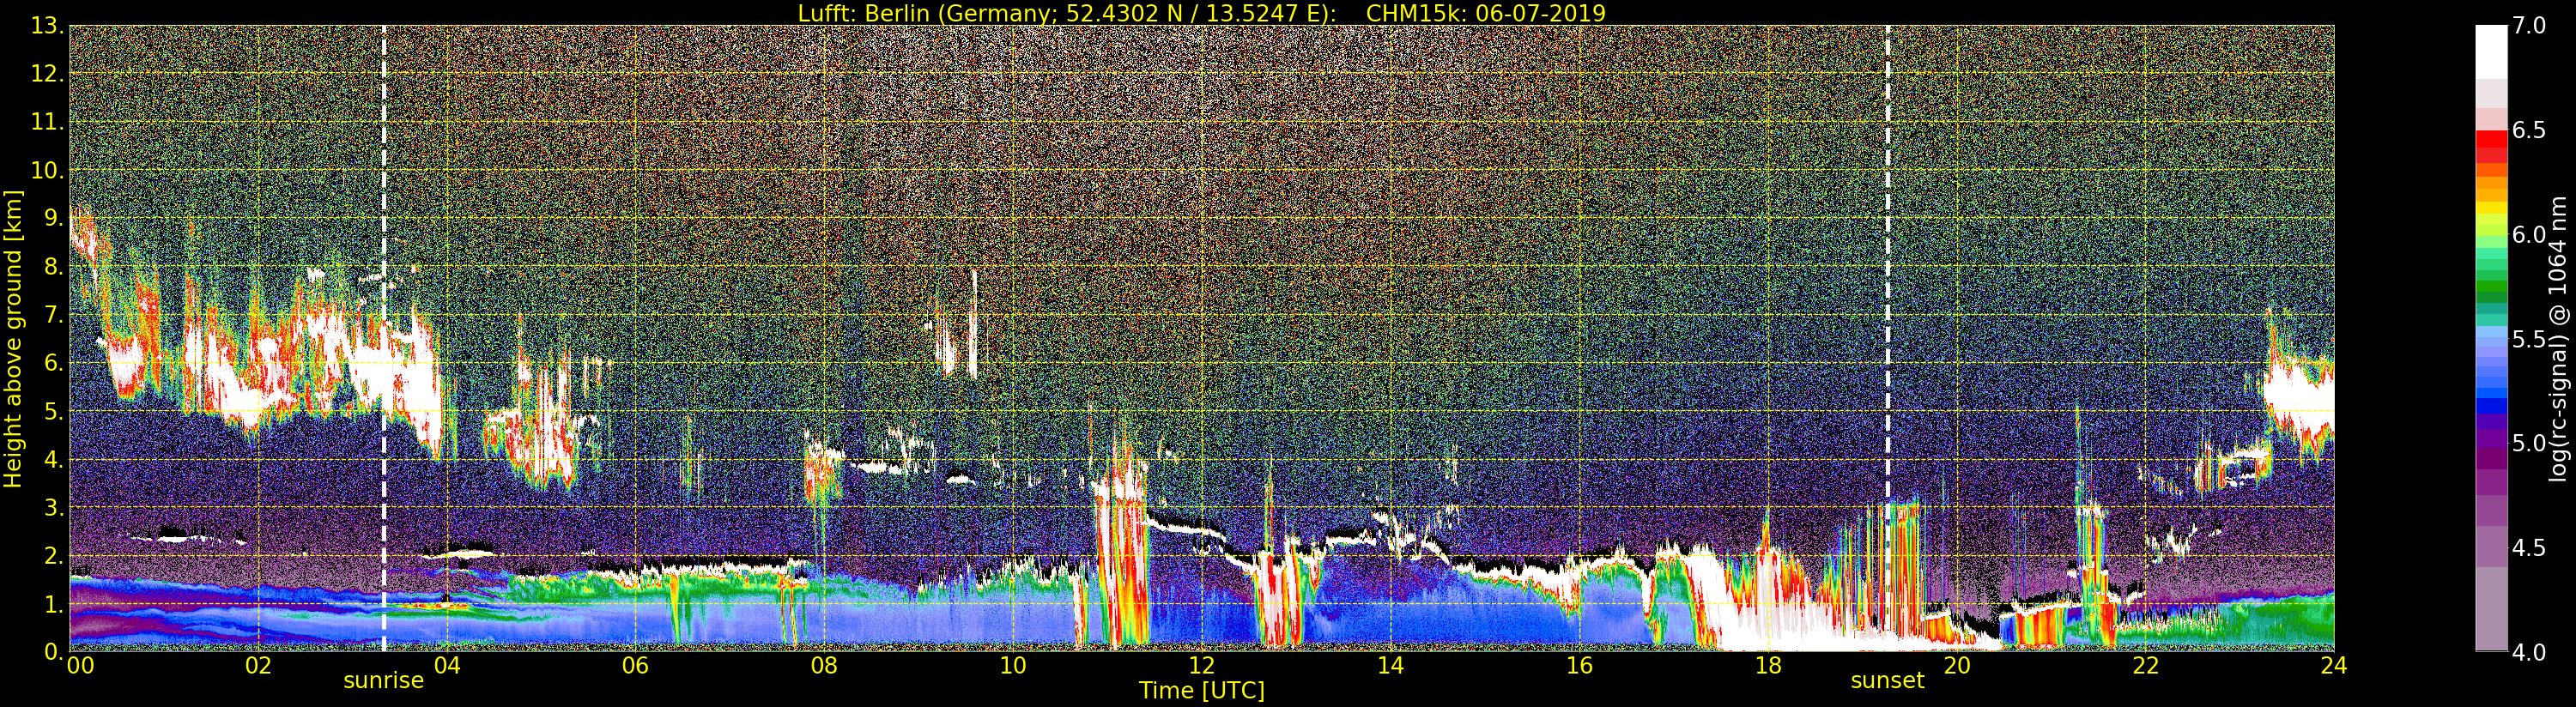
Task: Click the "CHM15k: 06-07-2019" title text
Action: pyautogui.click(x=1485, y=13)
